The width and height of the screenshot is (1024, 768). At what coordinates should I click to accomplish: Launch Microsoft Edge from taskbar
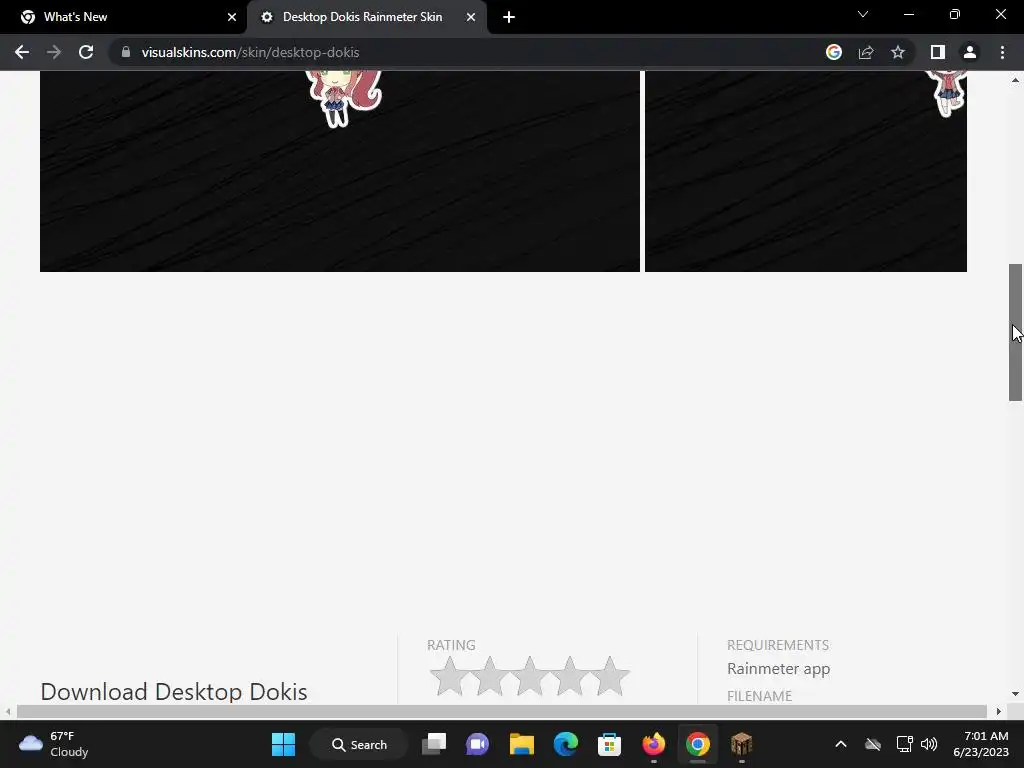[x=566, y=744]
